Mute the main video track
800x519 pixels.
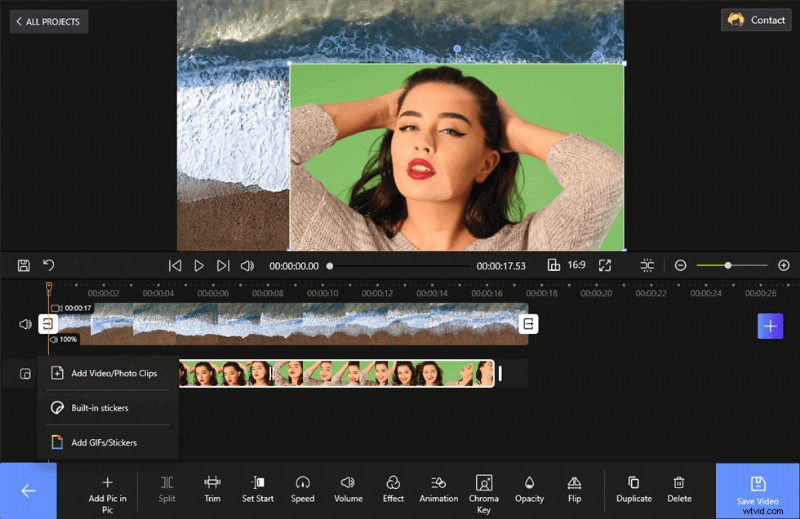click(x=25, y=324)
